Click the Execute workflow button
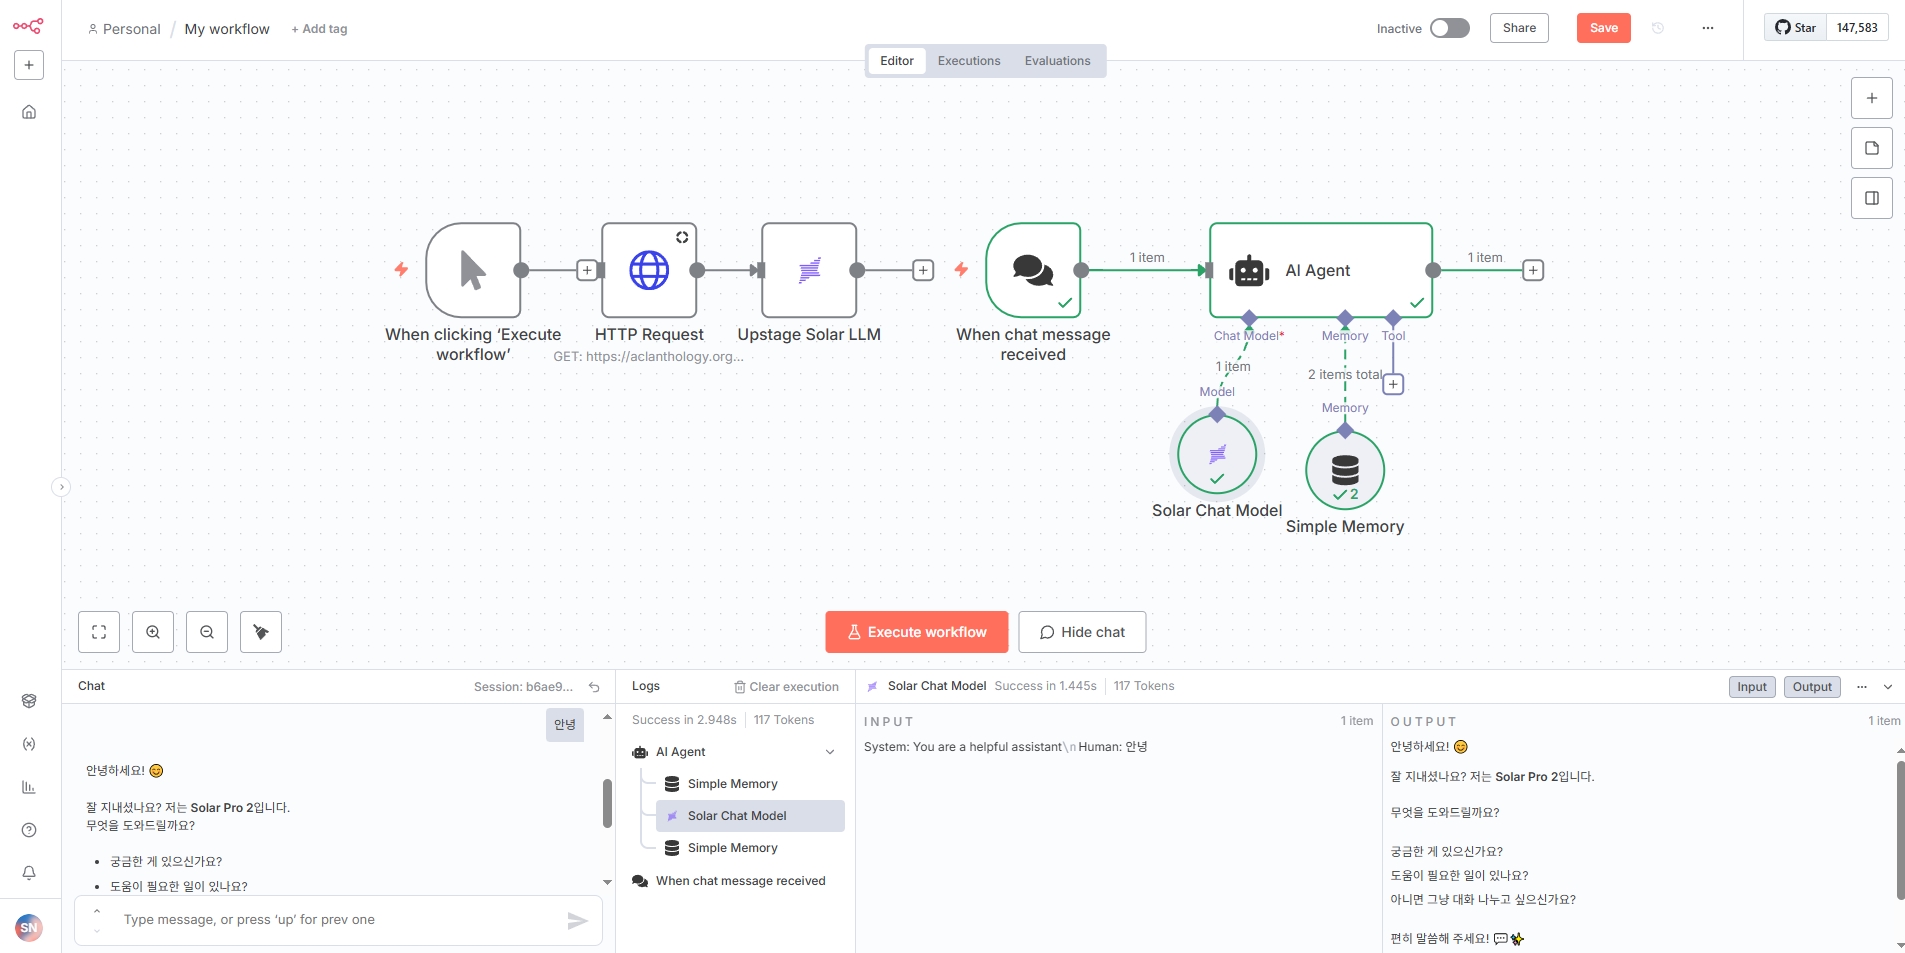Image resolution: width=1905 pixels, height=953 pixels. 917,632
